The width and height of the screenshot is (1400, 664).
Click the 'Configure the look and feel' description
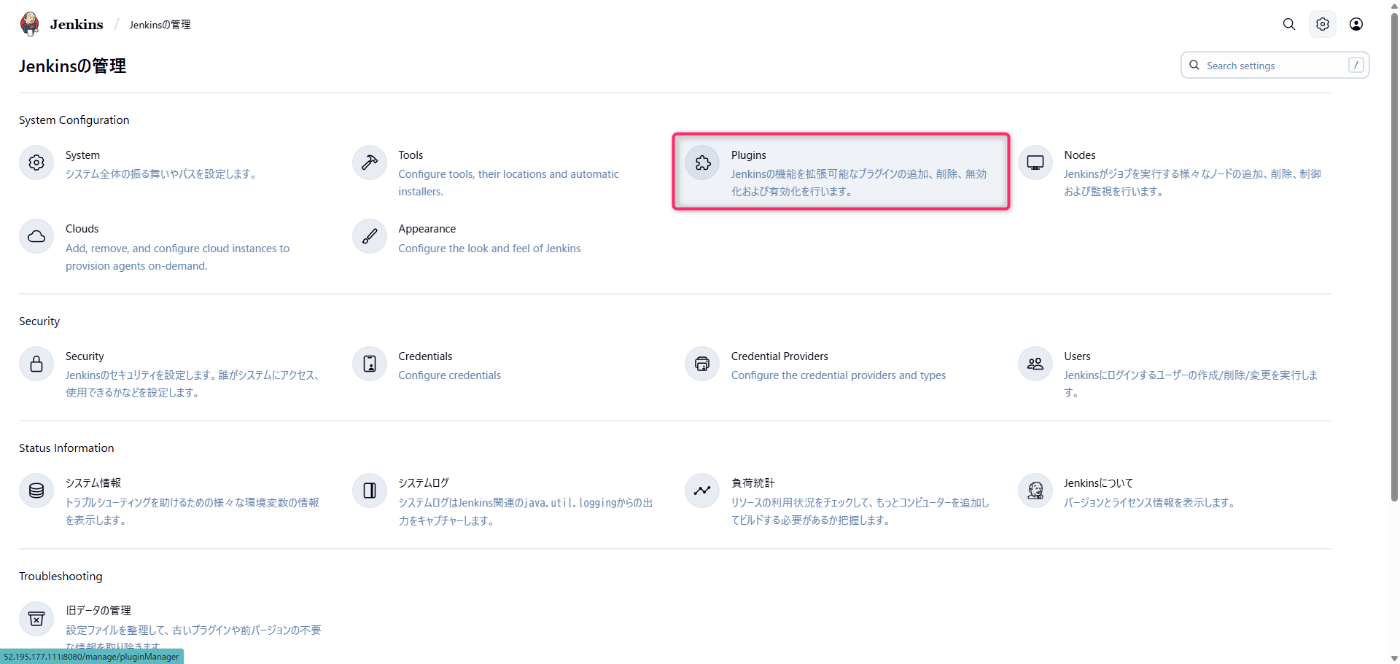tap(489, 248)
